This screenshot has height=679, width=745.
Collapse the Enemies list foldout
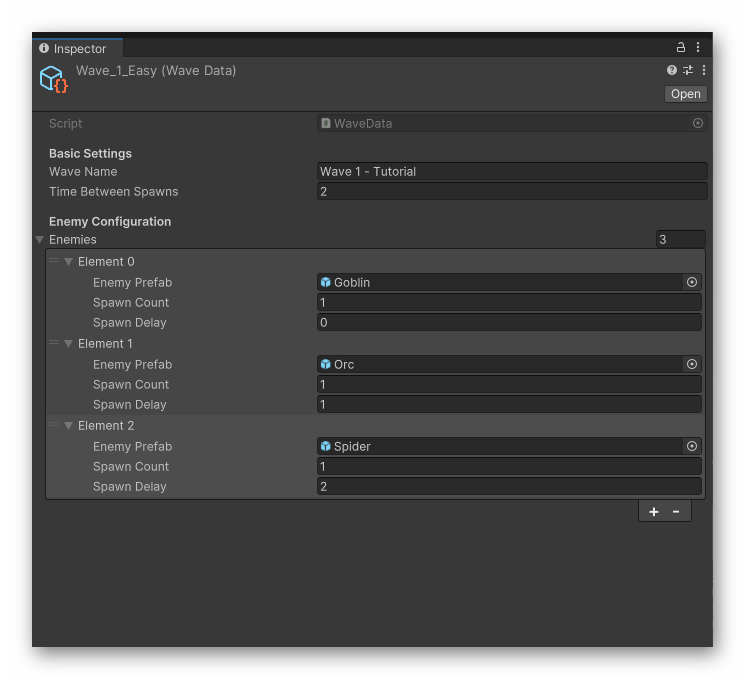tap(39, 240)
